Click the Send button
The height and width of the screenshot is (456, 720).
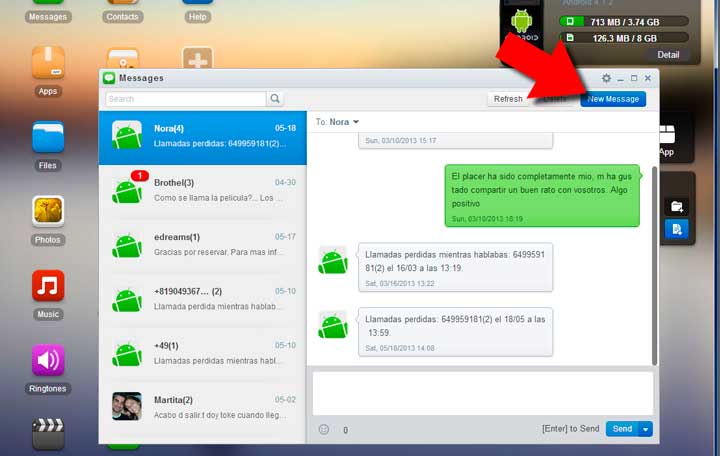click(x=622, y=429)
